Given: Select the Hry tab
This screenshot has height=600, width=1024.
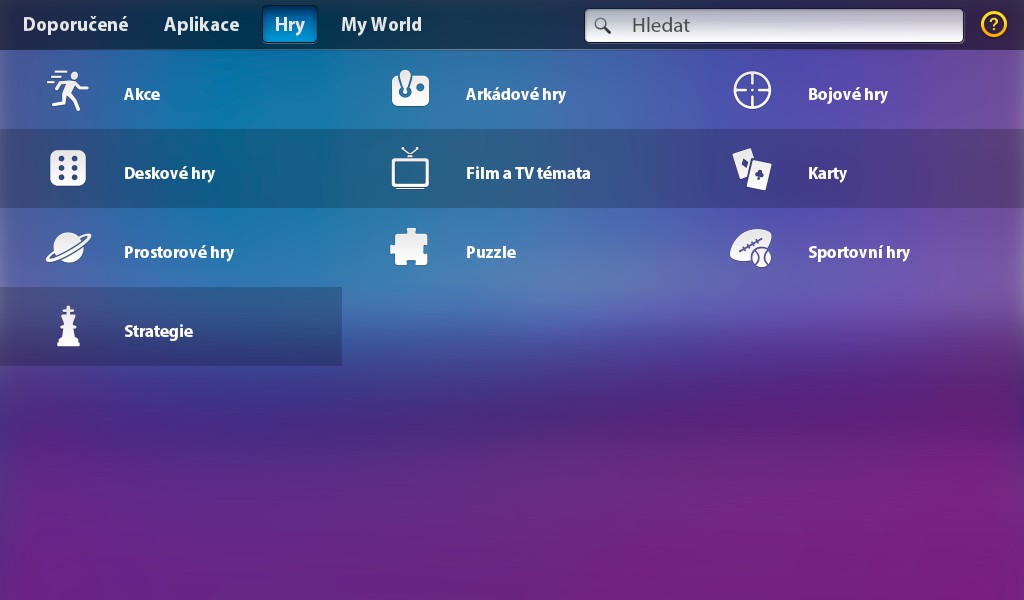Looking at the screenshot, I should (290, 25).
